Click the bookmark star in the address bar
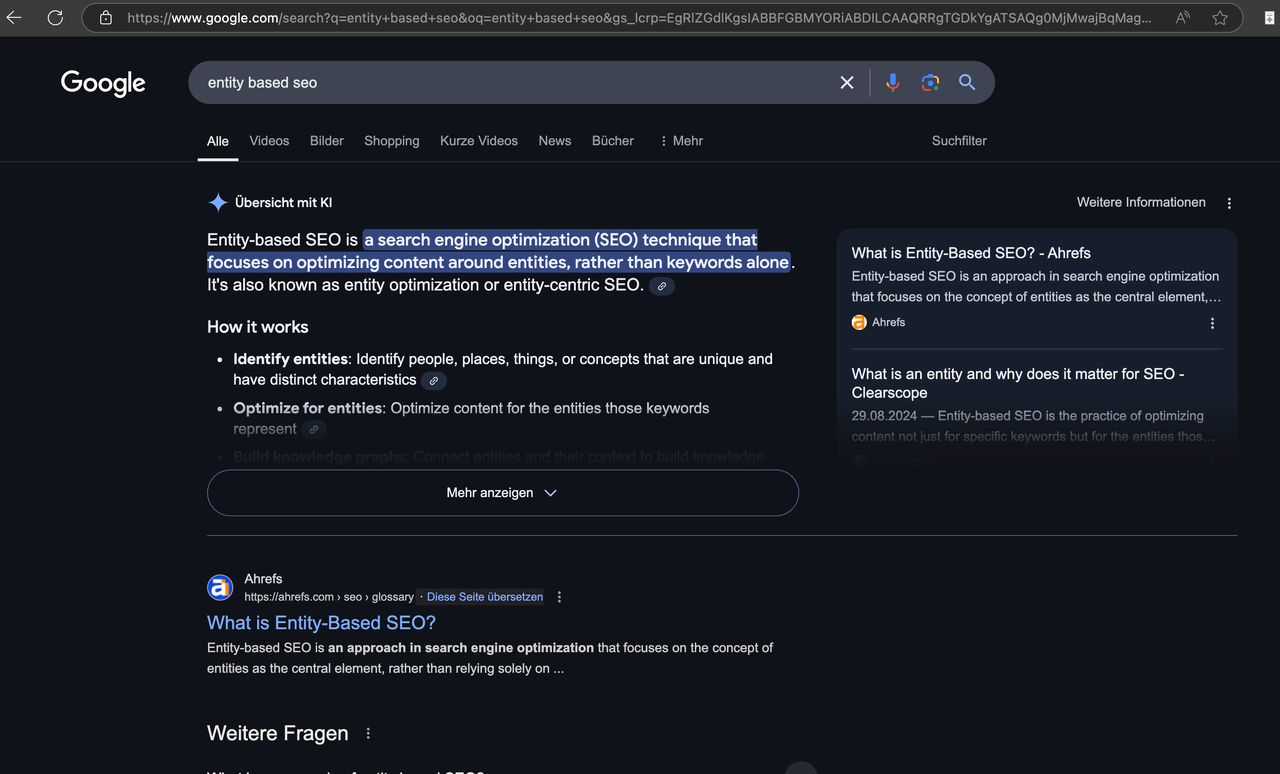 pyautogui.click(x=1219, y=17)
